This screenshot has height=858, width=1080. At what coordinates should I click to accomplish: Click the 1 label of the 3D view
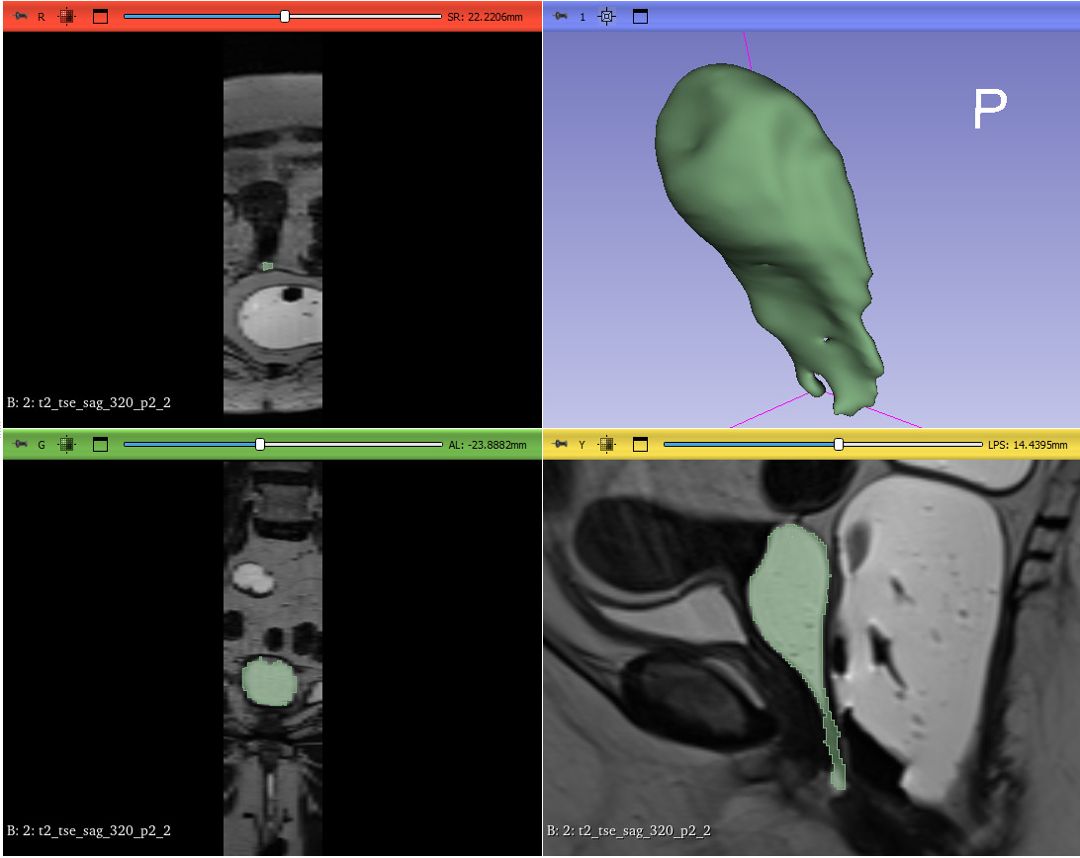click(583, 17)
